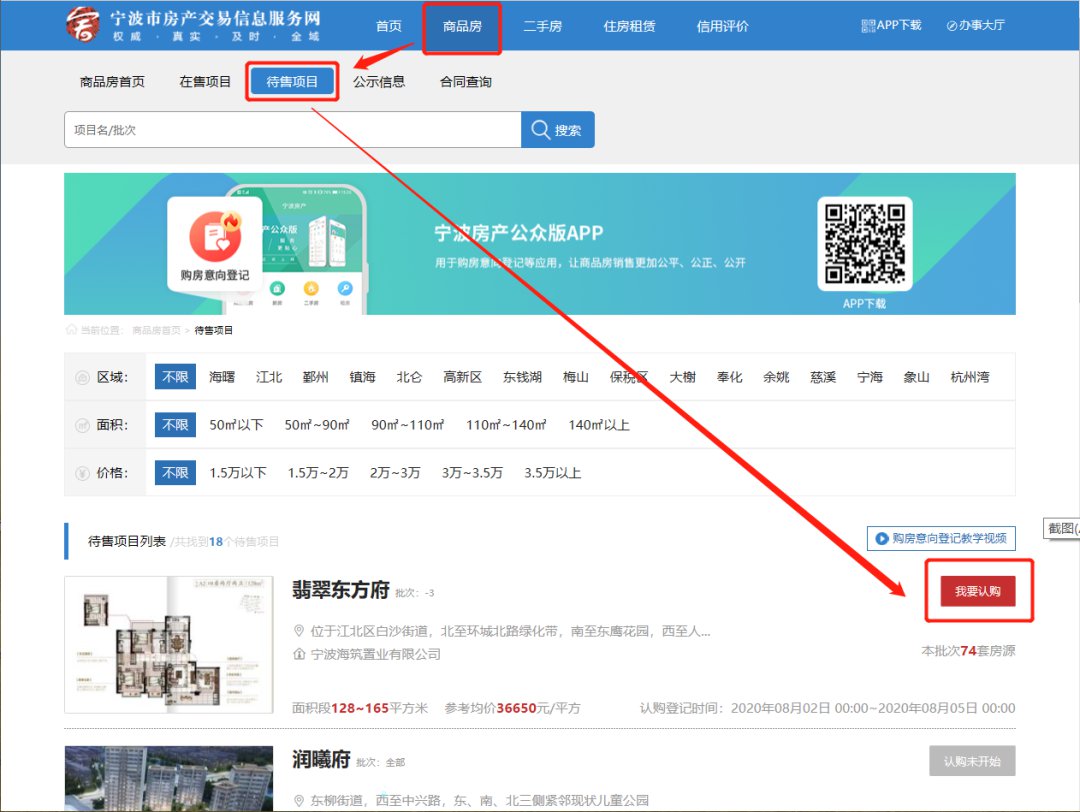The image size is (1080, 812).
Task: Click the home icon beside 当前位置
Action: (71, 329)
